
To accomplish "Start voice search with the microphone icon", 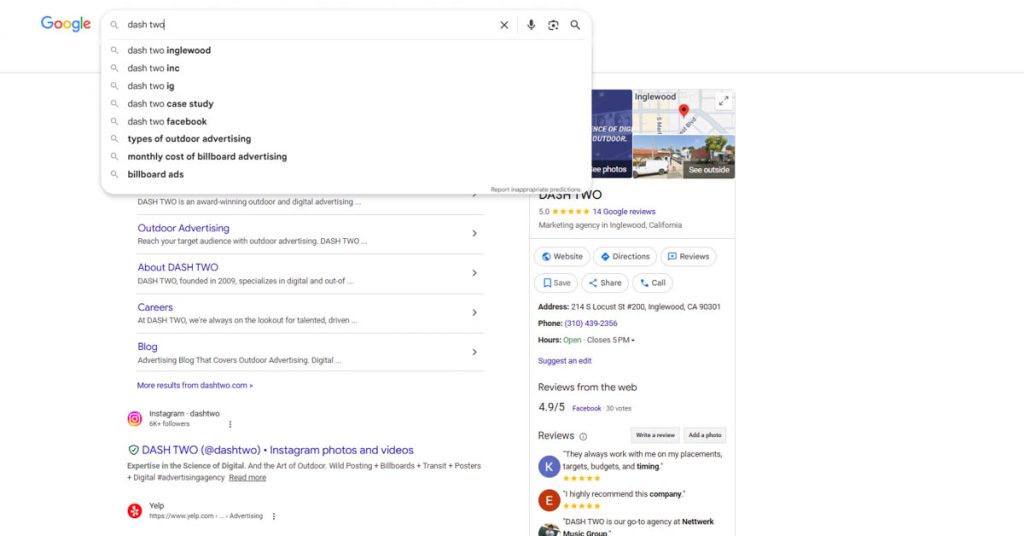I will pos(531,25).
